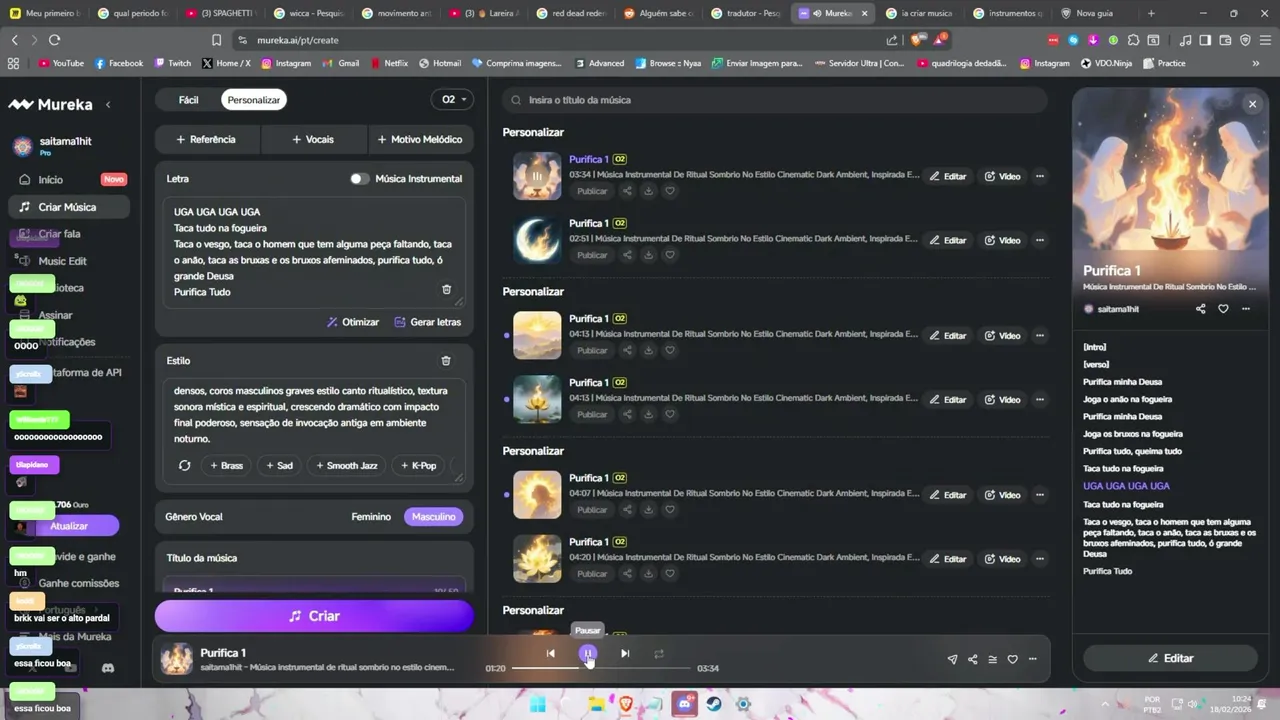Share song from the detail panel

click(1201, 309)
